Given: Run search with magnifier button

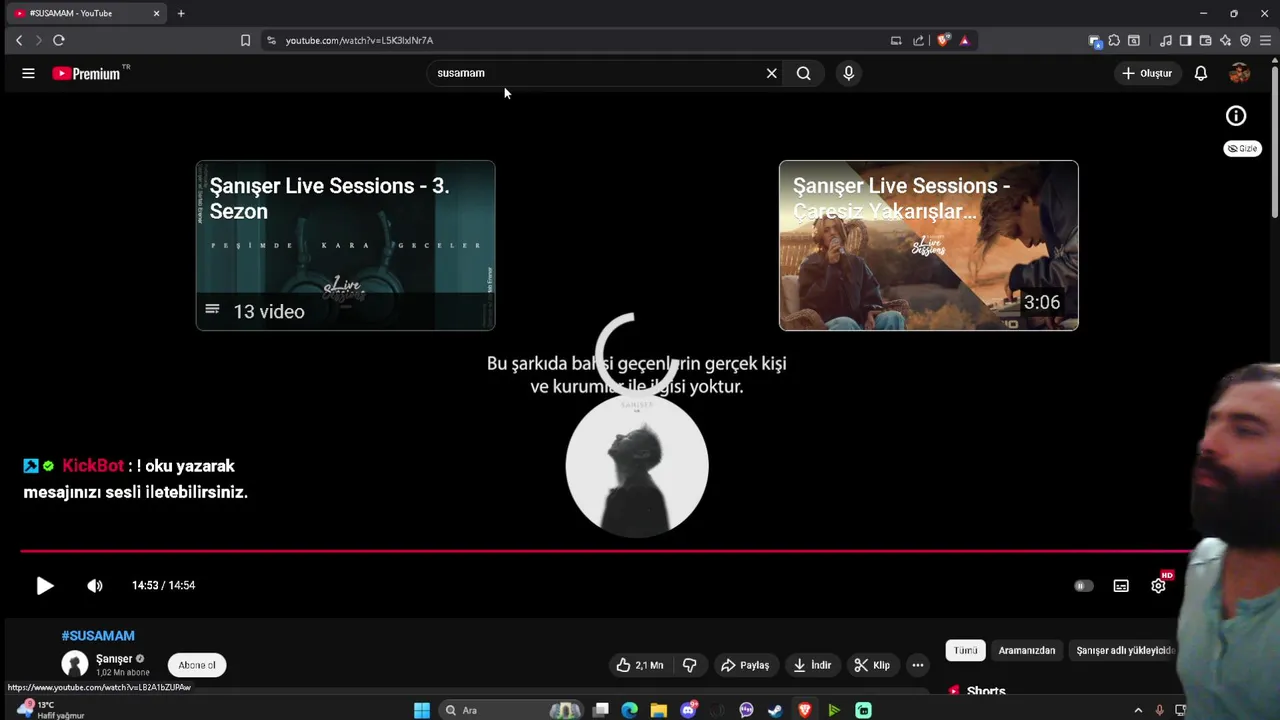Looking at the screenshot, I should [803, 73].
